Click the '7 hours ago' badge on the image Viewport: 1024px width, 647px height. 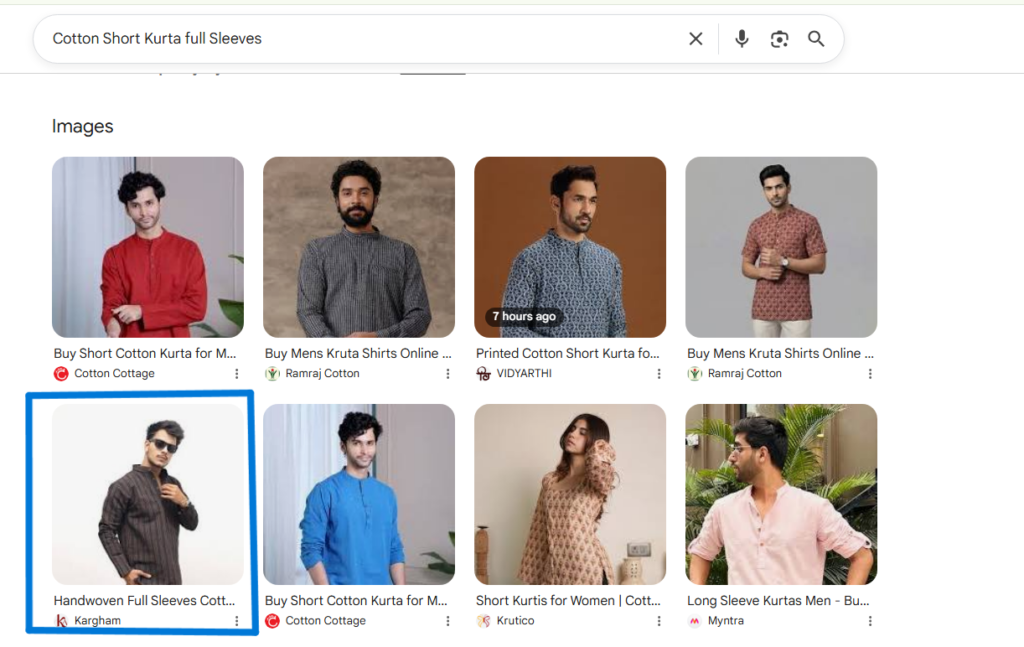[524, 317]
